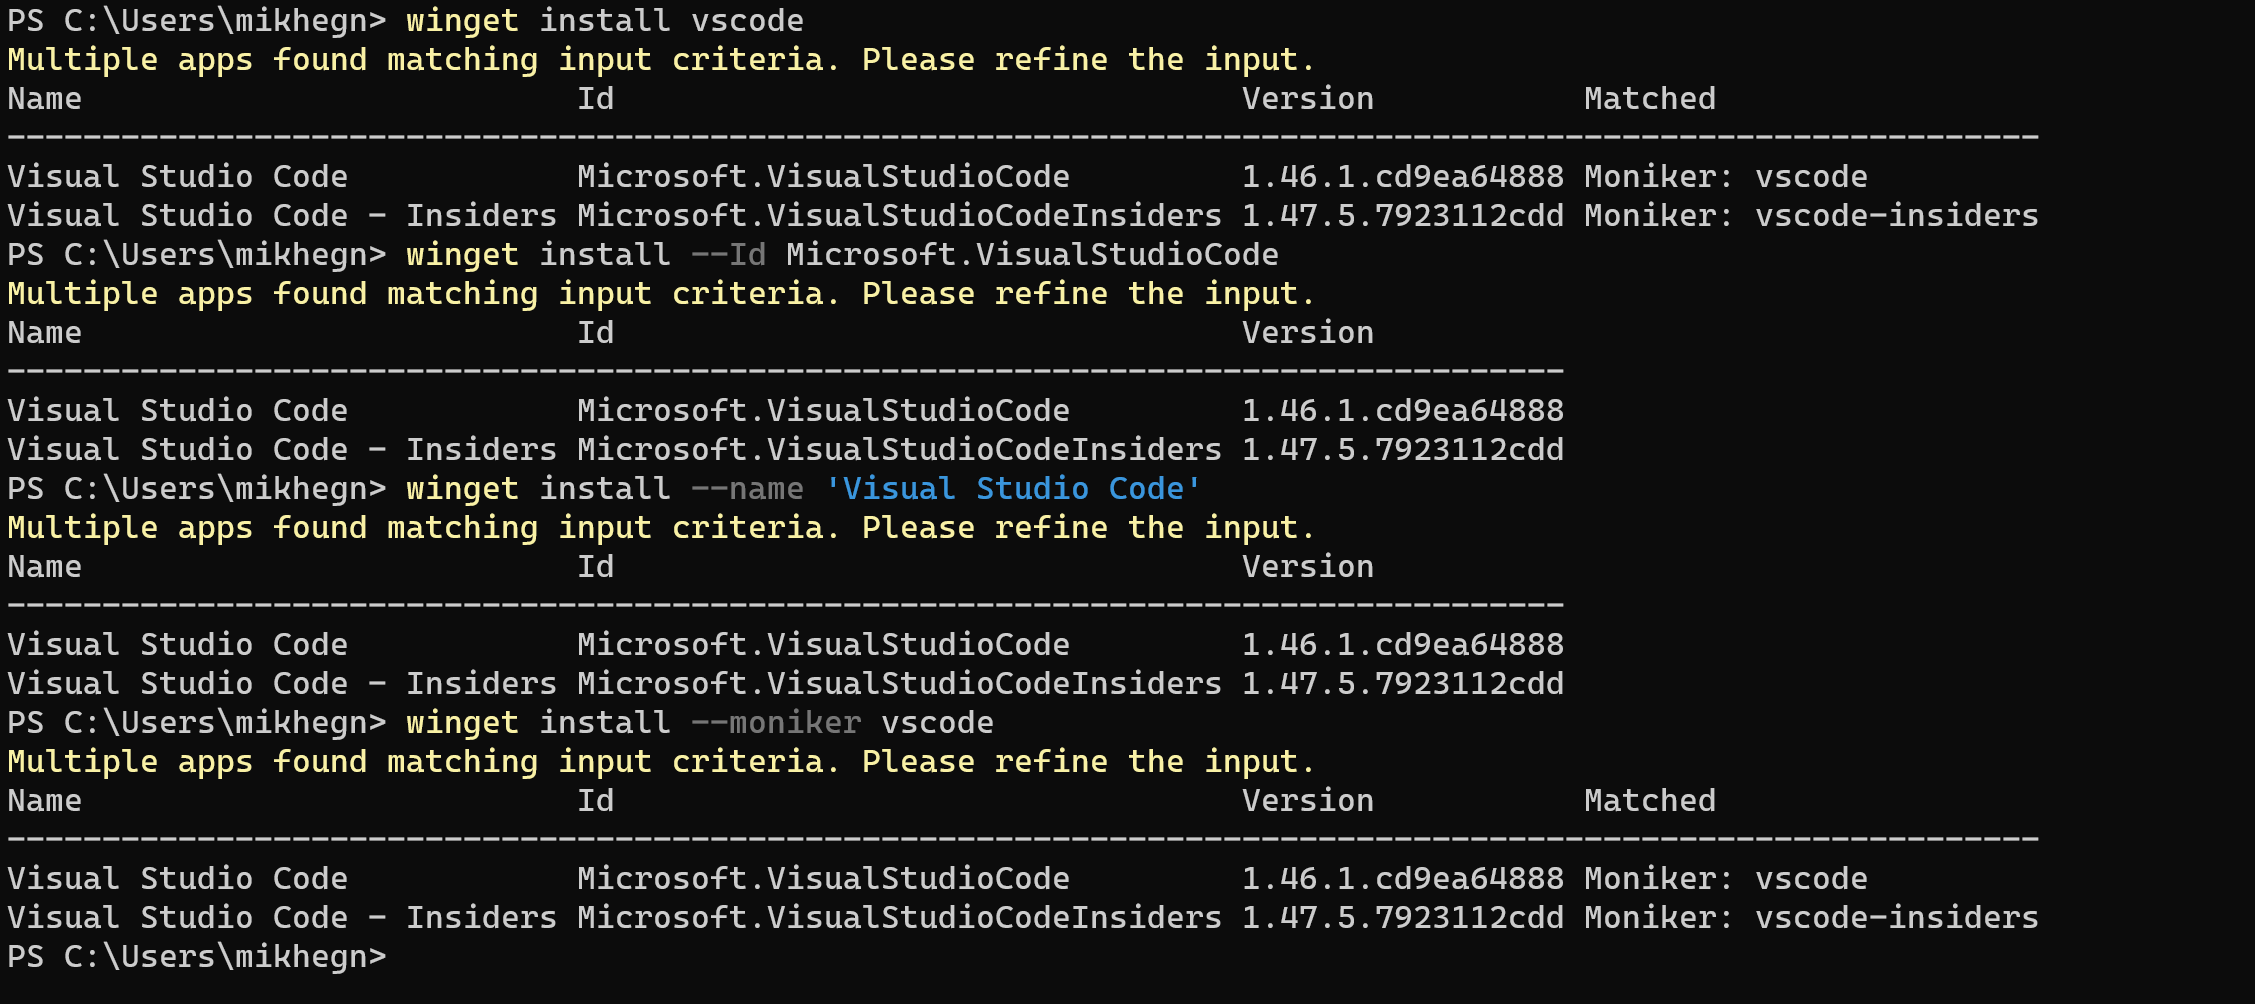This screenshot has height=1004, width=2255.
Task: Click the 'Matched' column header in the first table
Action: tap(1650, 99)
